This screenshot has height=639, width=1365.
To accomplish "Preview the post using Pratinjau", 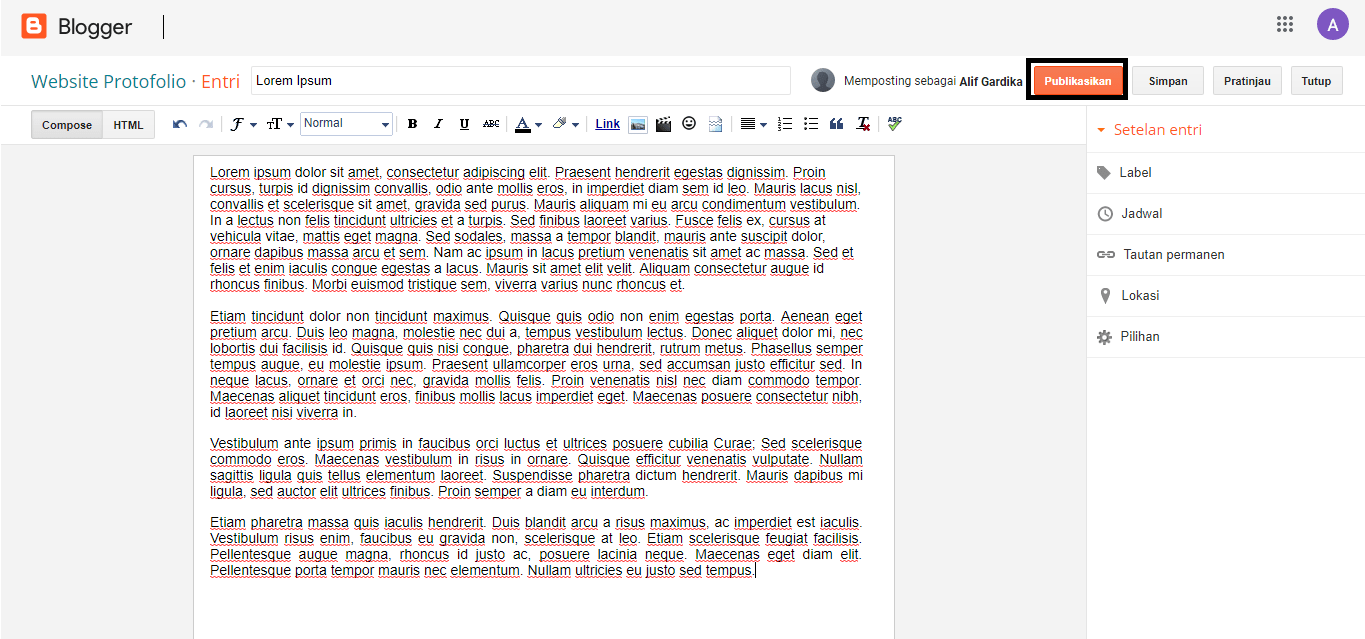I will [x=1246, y=80].
